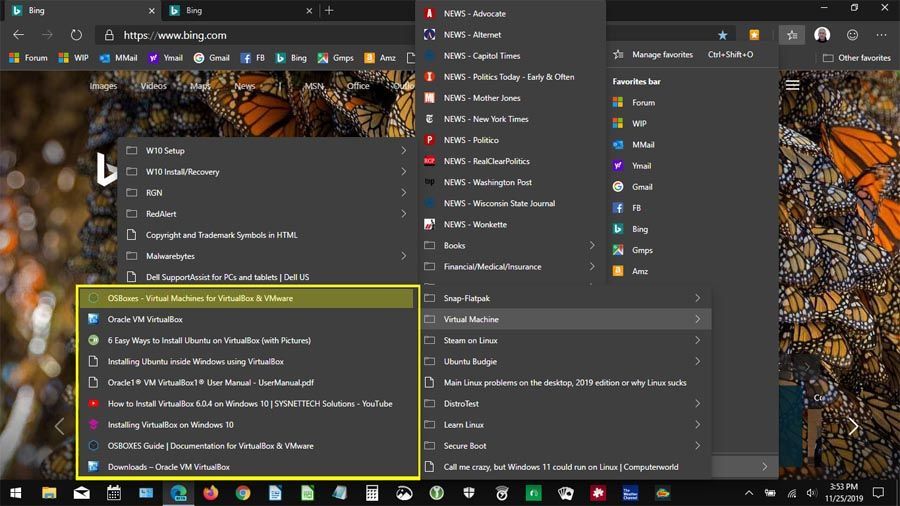The height and width of the screenshot is (506, 900).
Task: Open Amz from the favorites toolbar
Action: [x=381, y=58]
